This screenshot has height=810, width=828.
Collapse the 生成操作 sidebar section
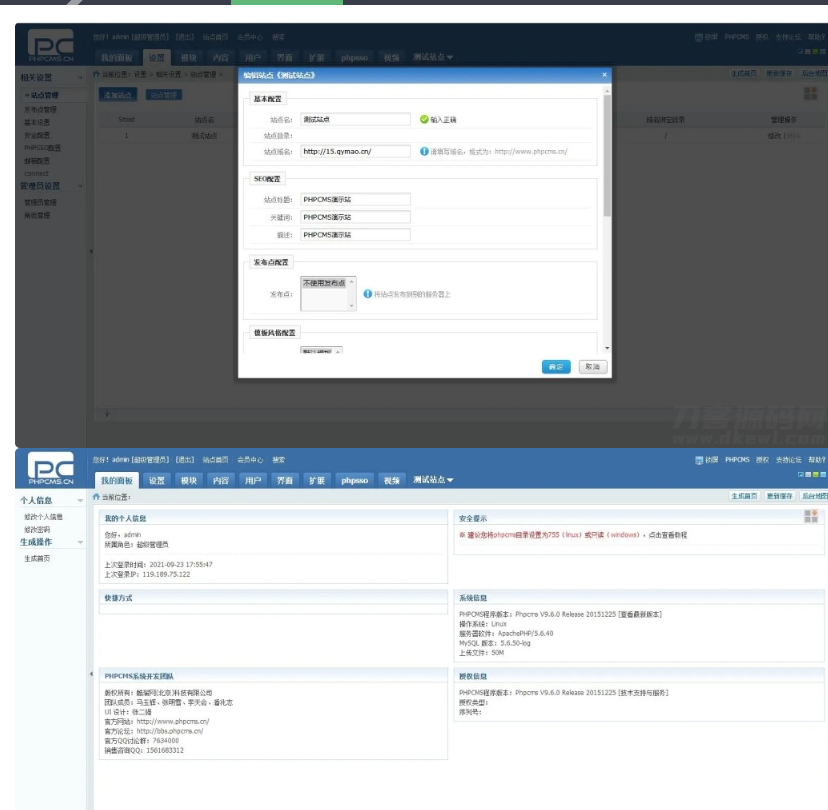tap(79, 542)
